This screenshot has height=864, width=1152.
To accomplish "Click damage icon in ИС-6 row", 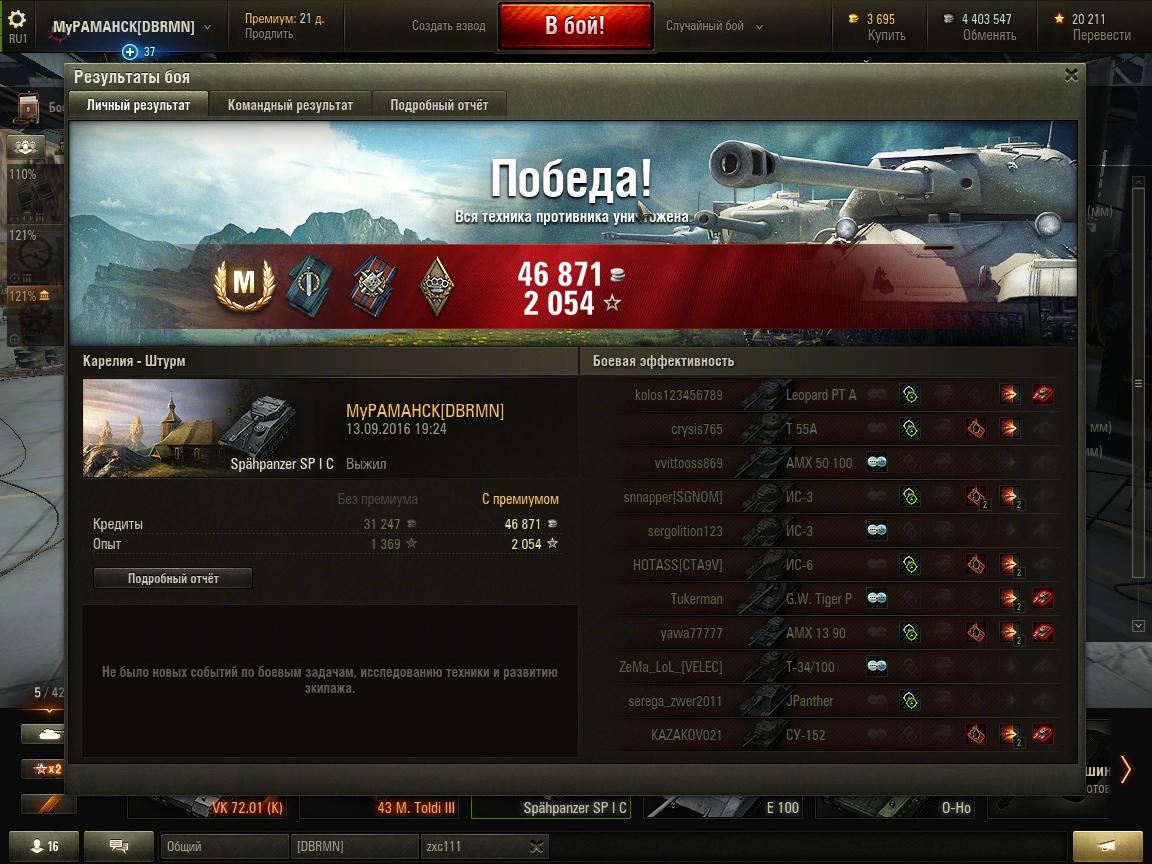I will (x=1010, y=565).
